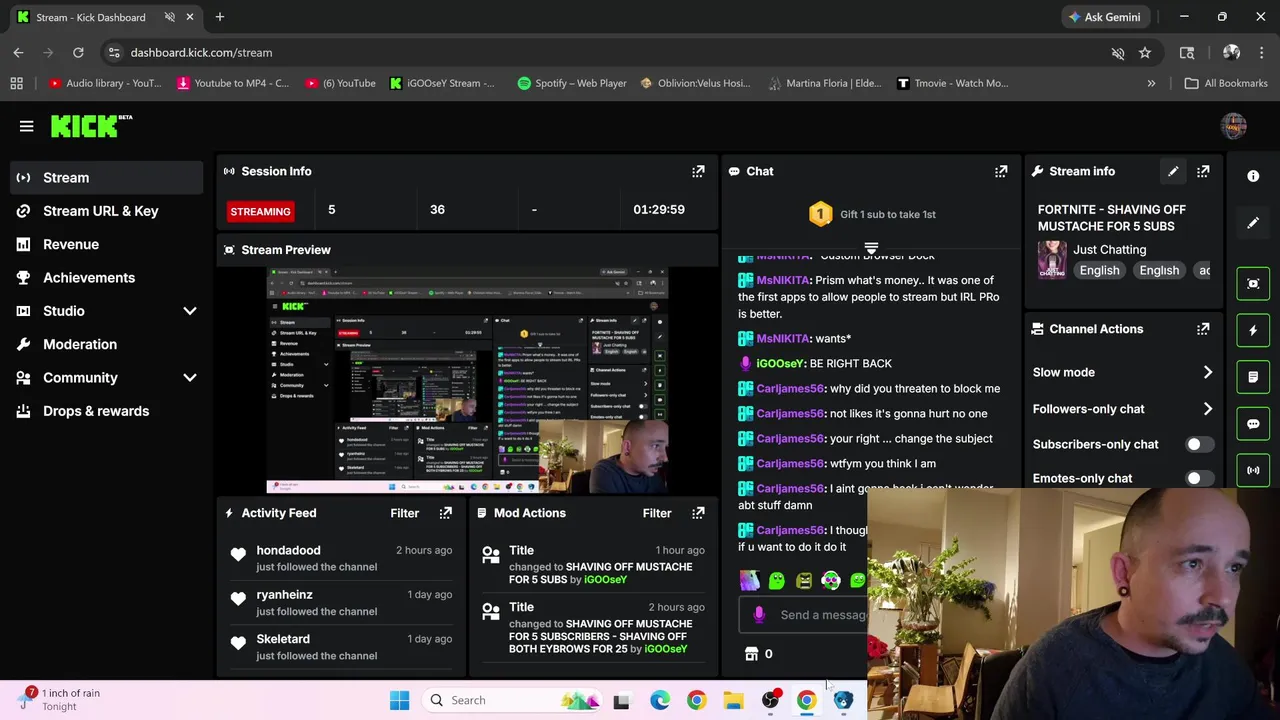1280x720 pixels.
Task: Click MsNIKITA username in 'wants*' message
Action: tap(783, 339)
